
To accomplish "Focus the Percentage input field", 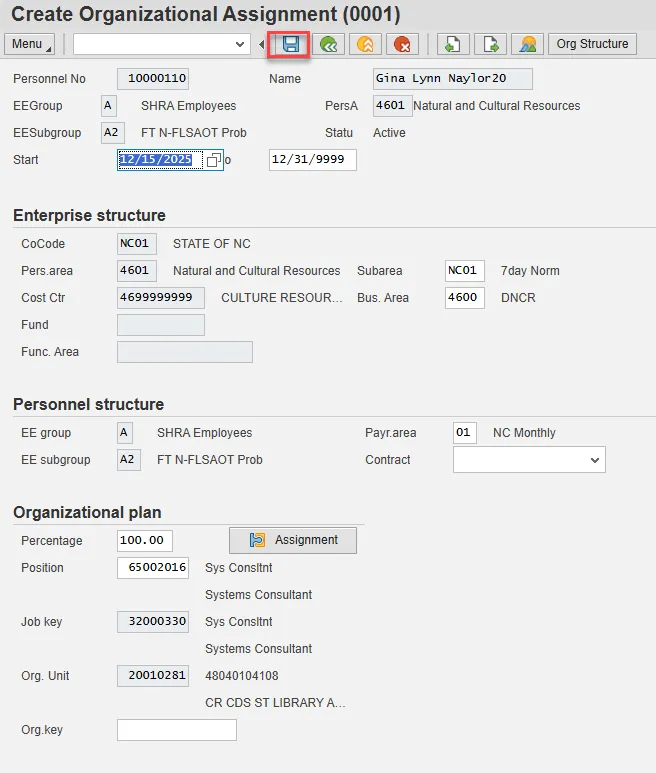I will coord(145,541).
